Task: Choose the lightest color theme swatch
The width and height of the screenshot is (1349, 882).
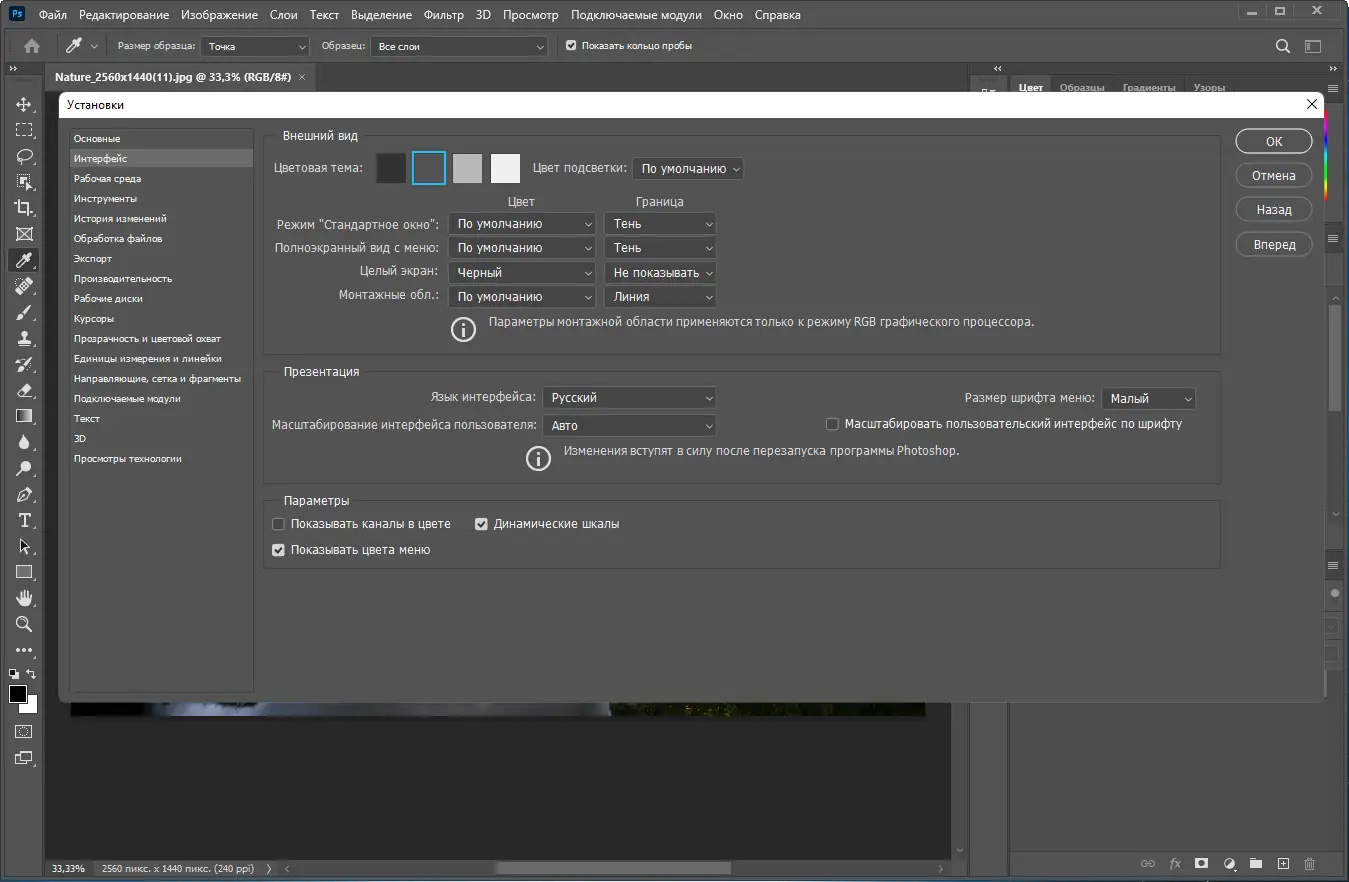Action: click(506, 169)
